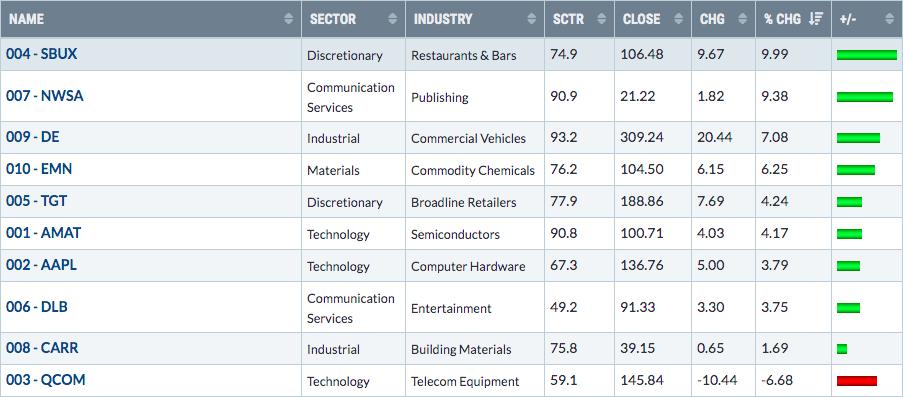Sort table by NAME column arrows

pyautogui.click(x=289, y=19)
